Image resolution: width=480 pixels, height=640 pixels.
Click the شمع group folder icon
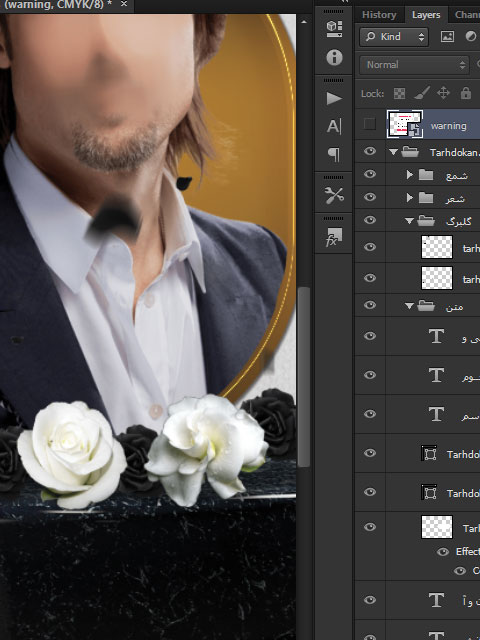pos(426,175)
